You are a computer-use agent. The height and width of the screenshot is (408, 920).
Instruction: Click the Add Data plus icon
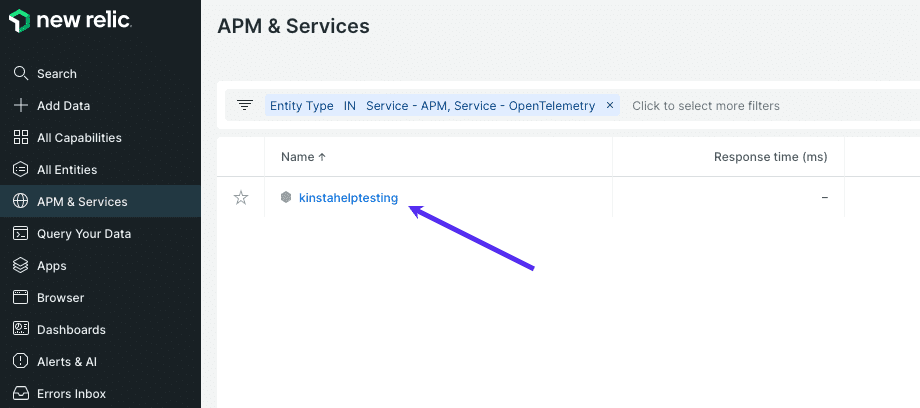click(20, 106)
